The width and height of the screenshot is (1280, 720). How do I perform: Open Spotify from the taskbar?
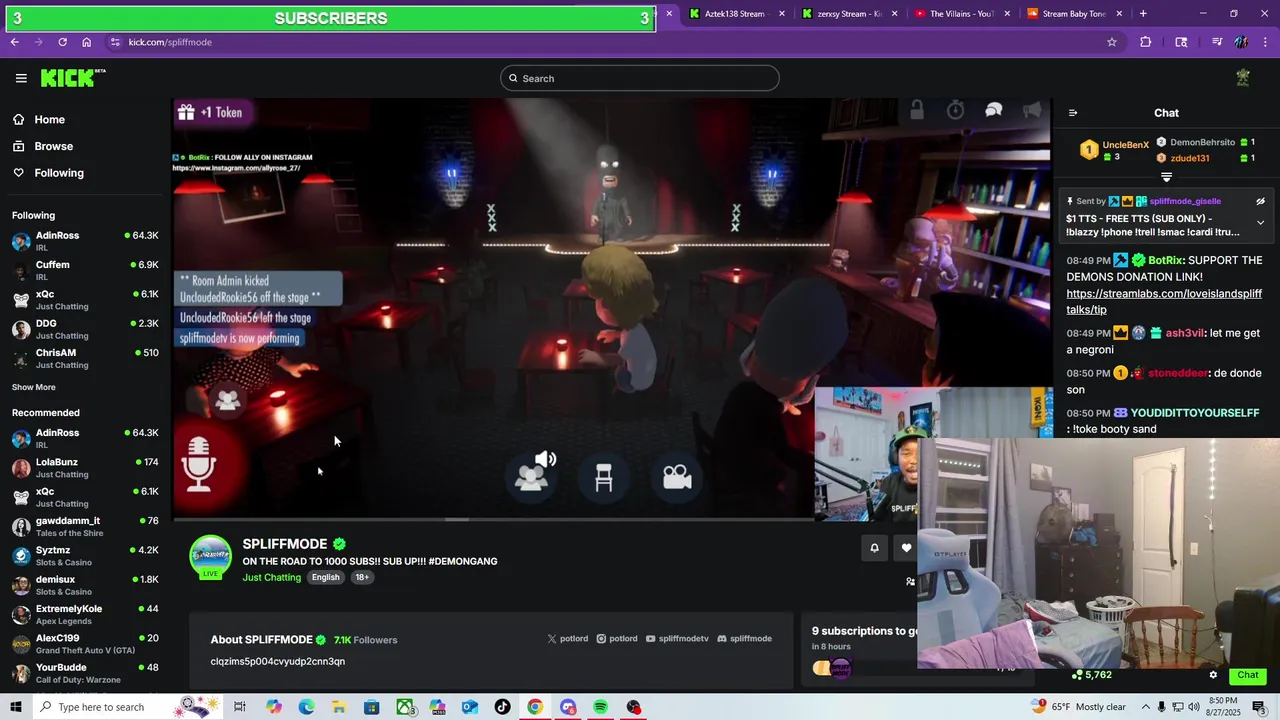600,707
